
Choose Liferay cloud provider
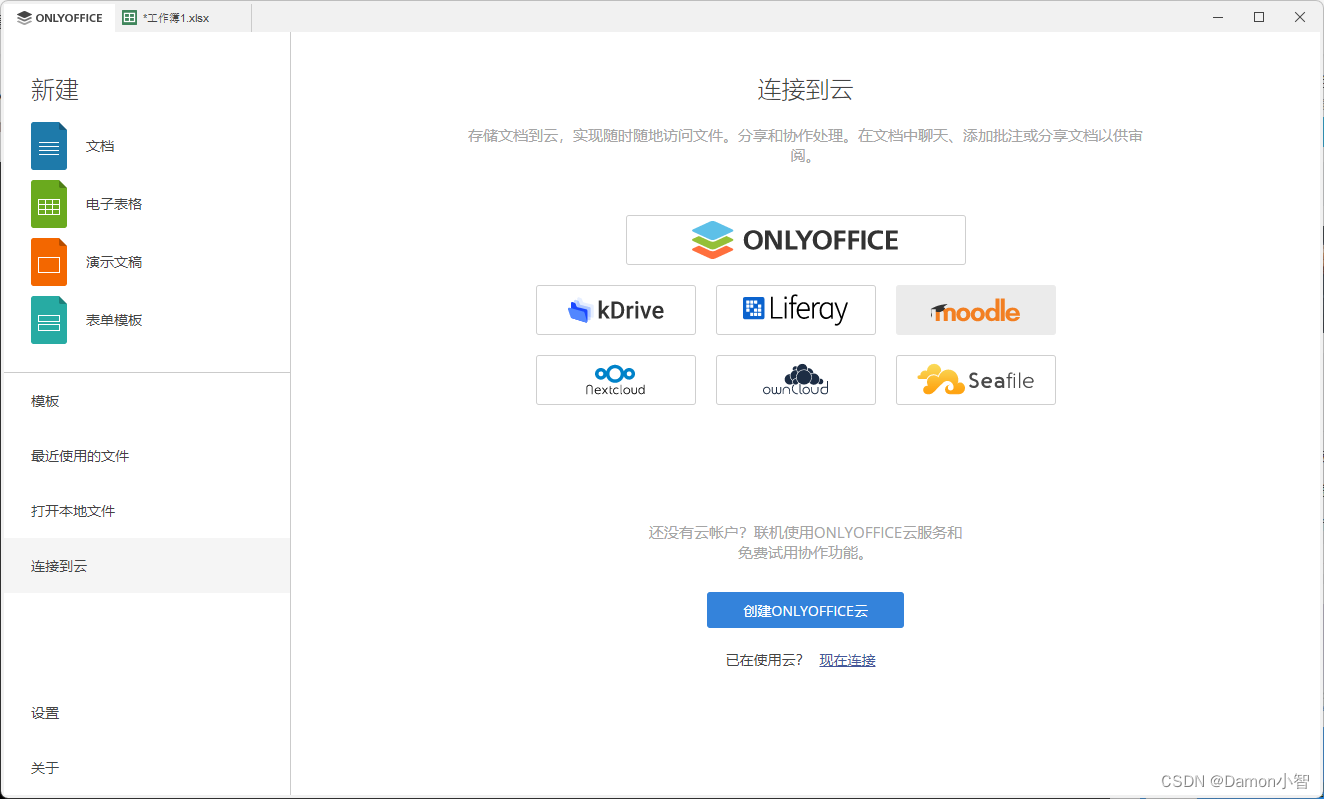pyautogui.click(x=796, y=310)
